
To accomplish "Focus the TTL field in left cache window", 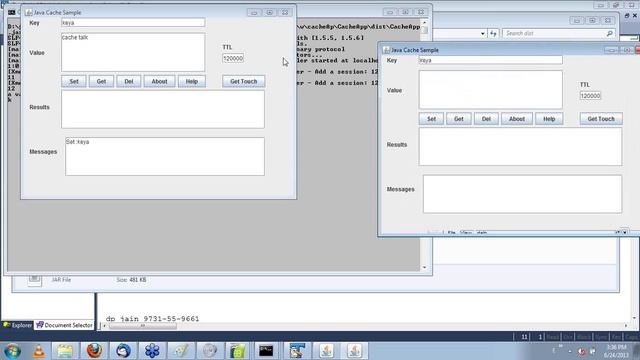I will pyautogui.click(x=233, y=58).
